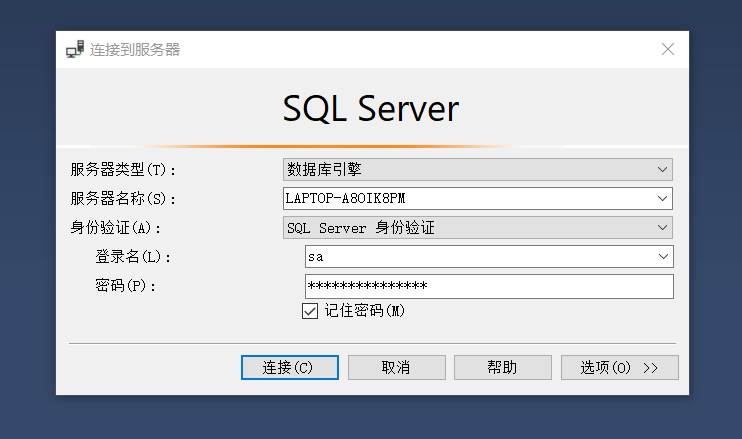Click the SQL Server banner title
The image size is (742, 439).
[371, 108]
